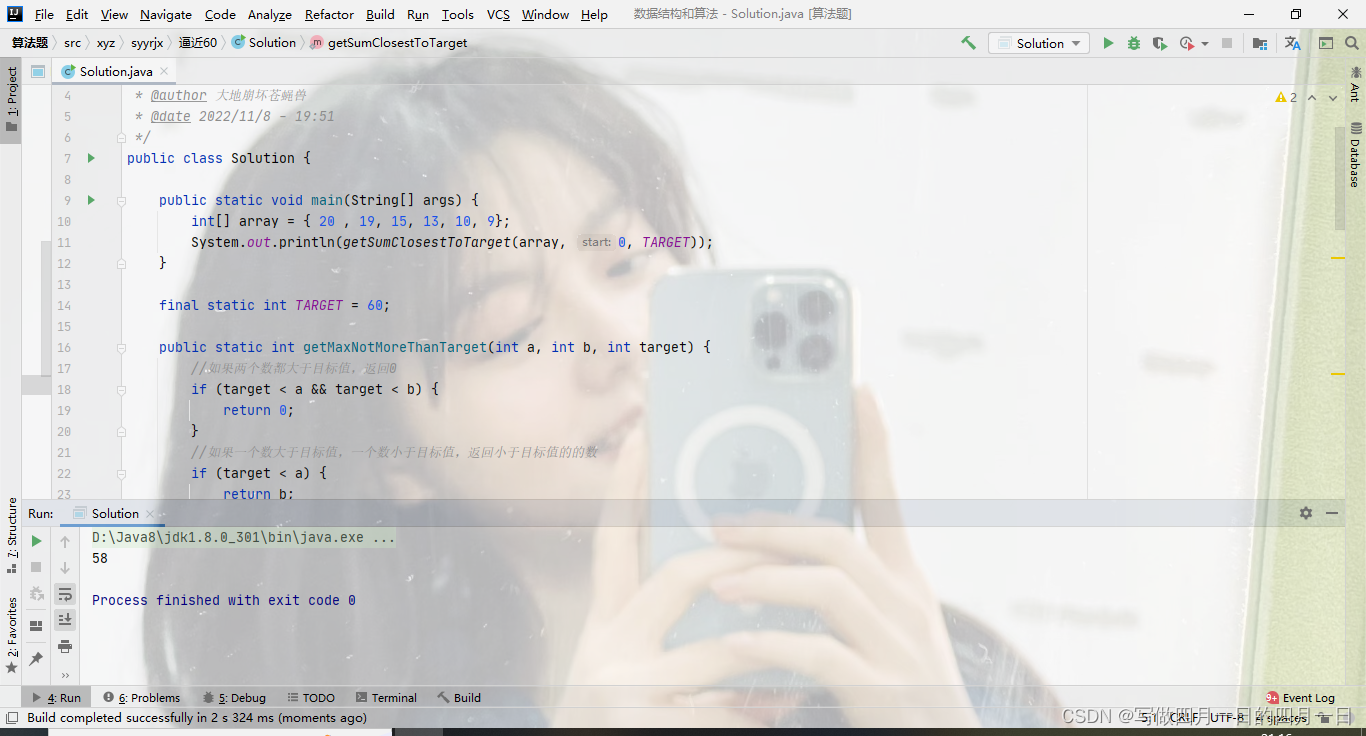Build the project with the hammer icon

(968, 43)
